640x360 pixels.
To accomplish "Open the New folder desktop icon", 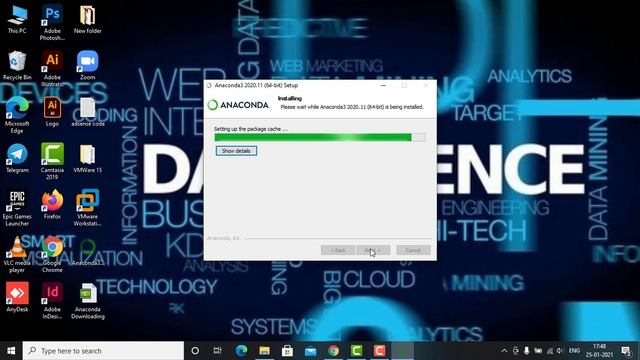I will click(87, 19).
